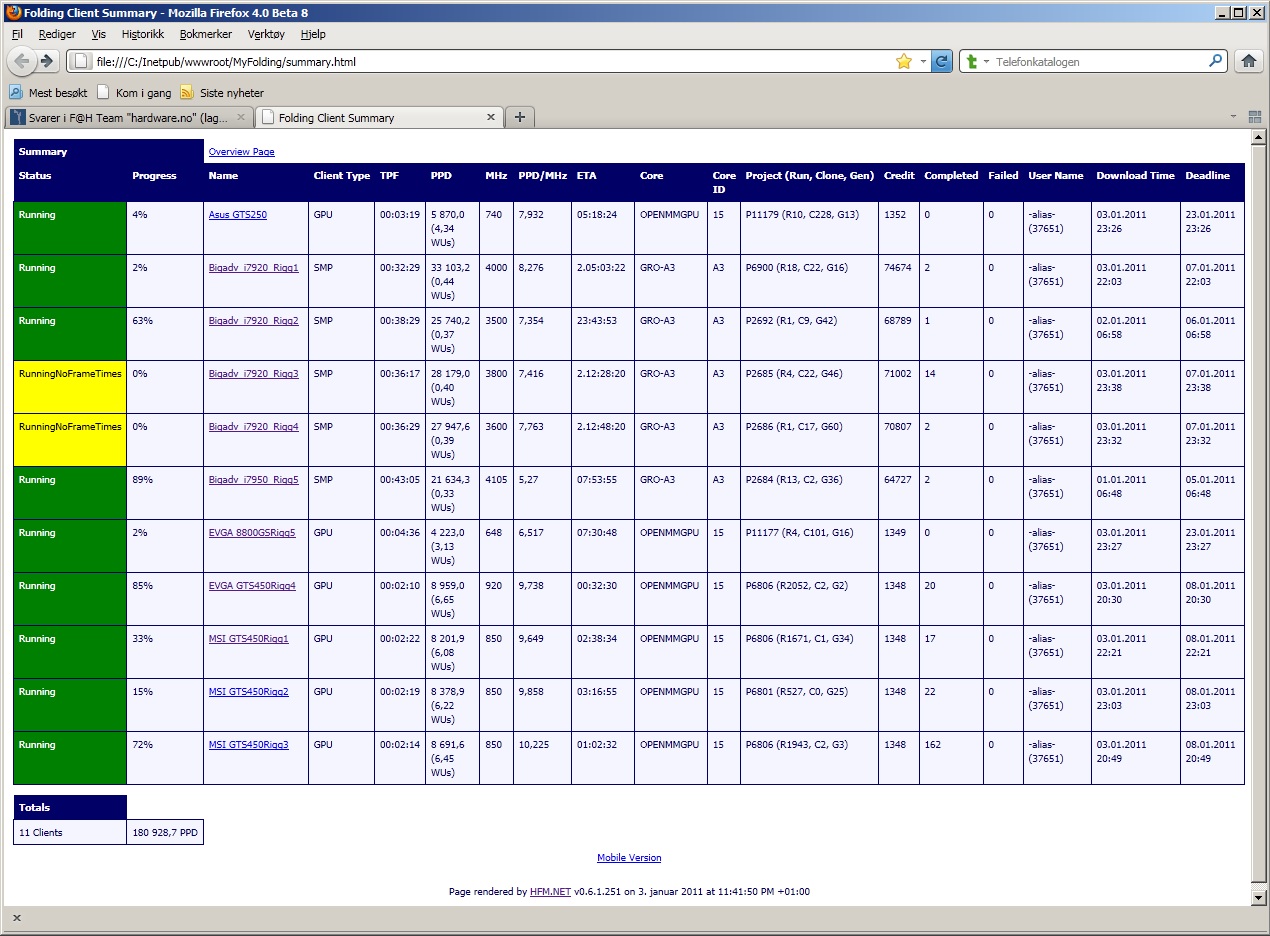
Task: Click TPF value 00:43:05
Action: tap(400, 480)
